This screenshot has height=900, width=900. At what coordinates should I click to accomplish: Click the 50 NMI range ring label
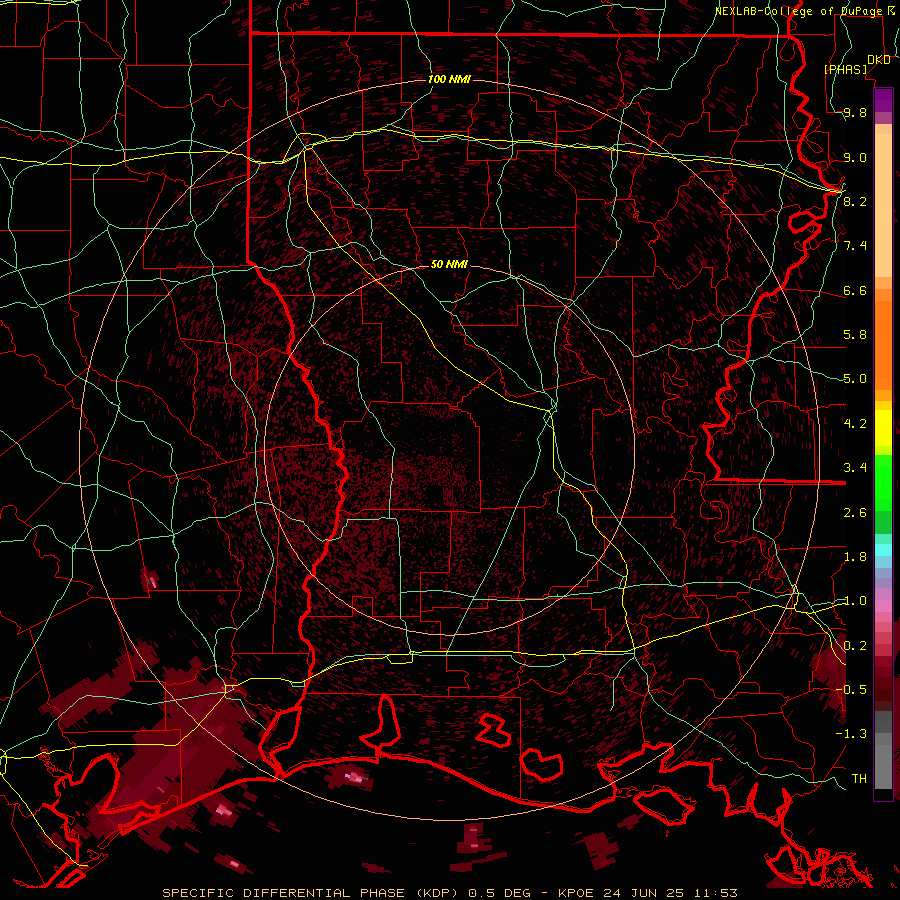coord(449,265)
